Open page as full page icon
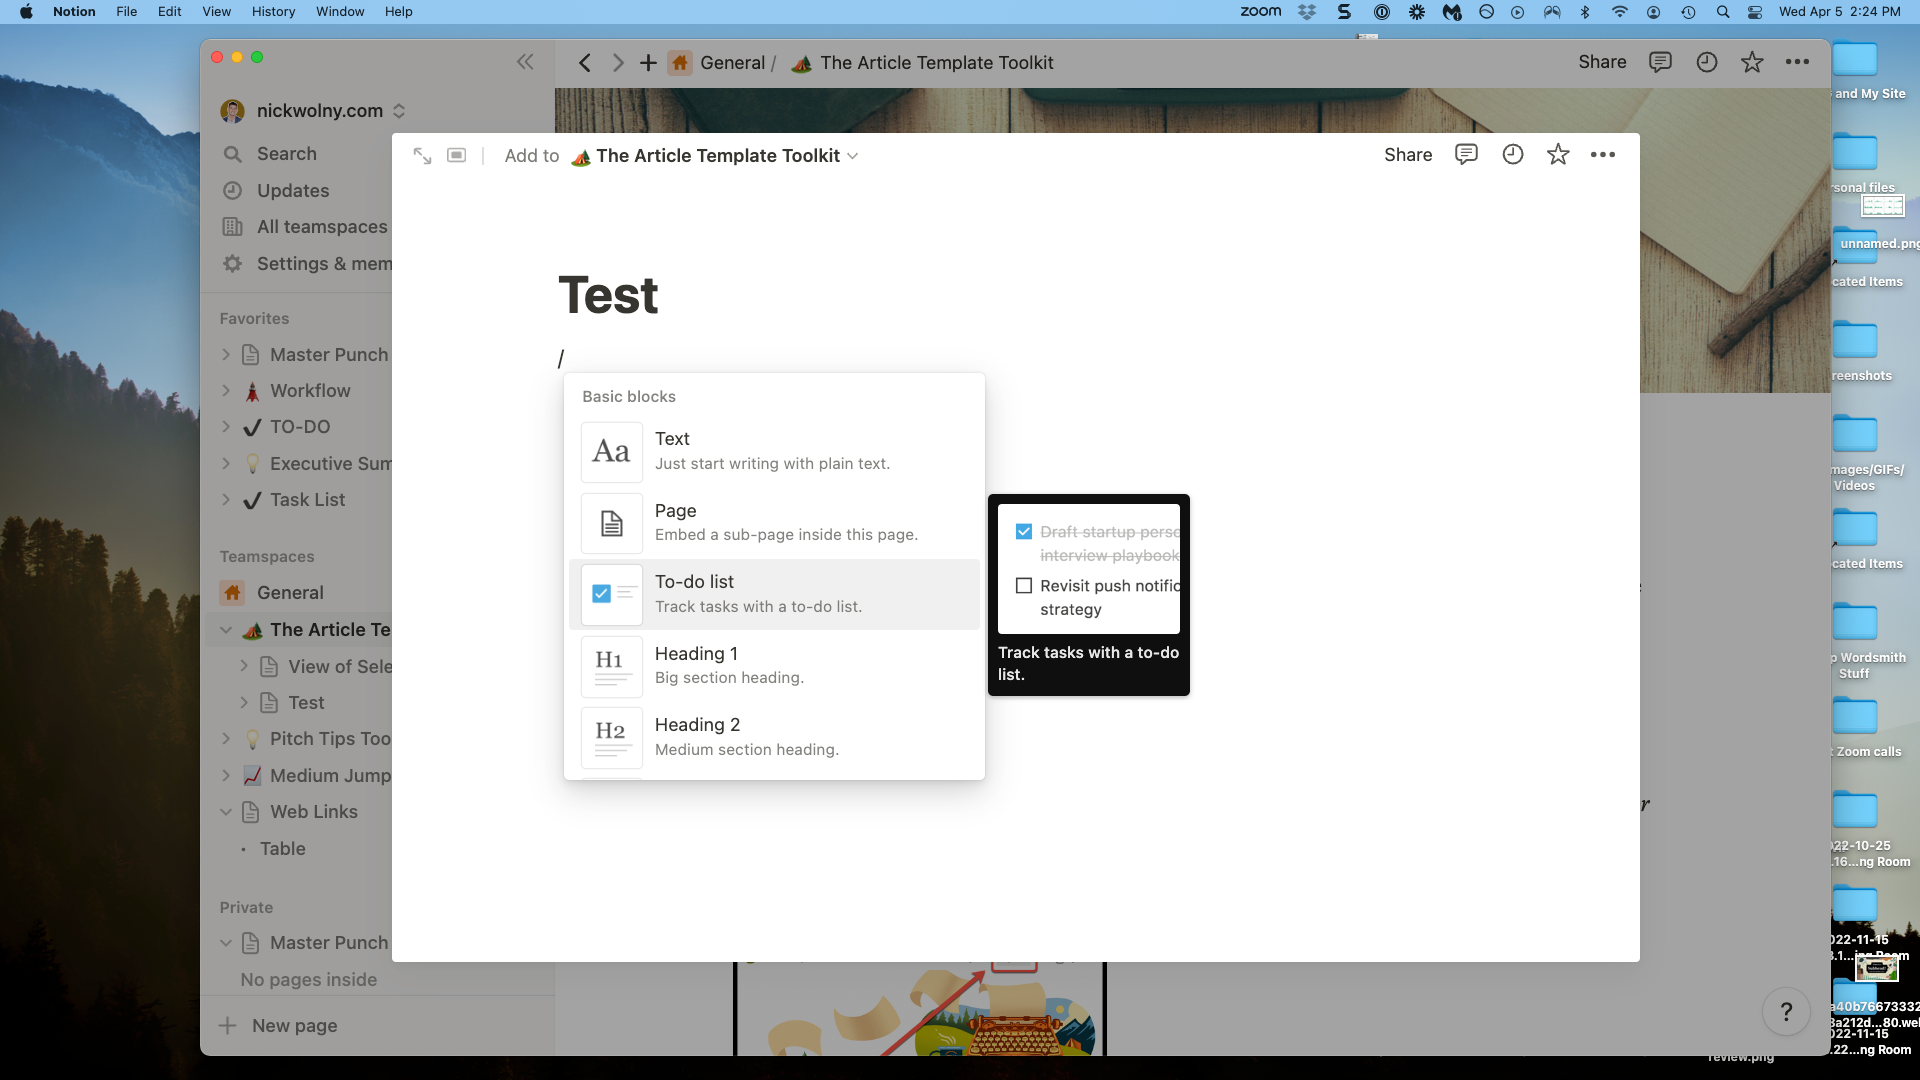Image resolution: width=1920 pixels, height=1080 pixels. [x=422, y=156]
